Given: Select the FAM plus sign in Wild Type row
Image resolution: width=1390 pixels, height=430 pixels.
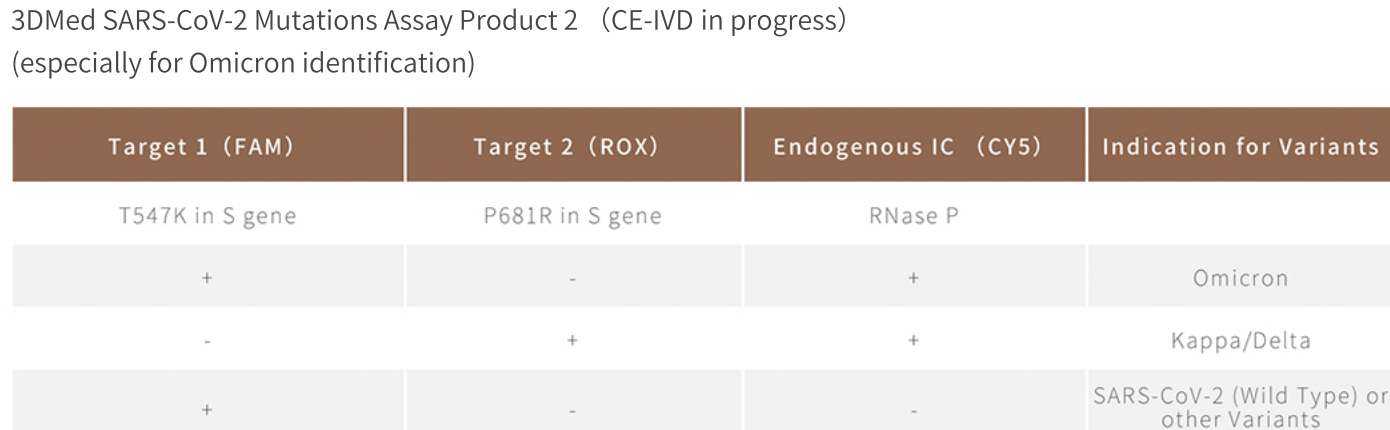Looking at the screenshot, I should (207, 409).
